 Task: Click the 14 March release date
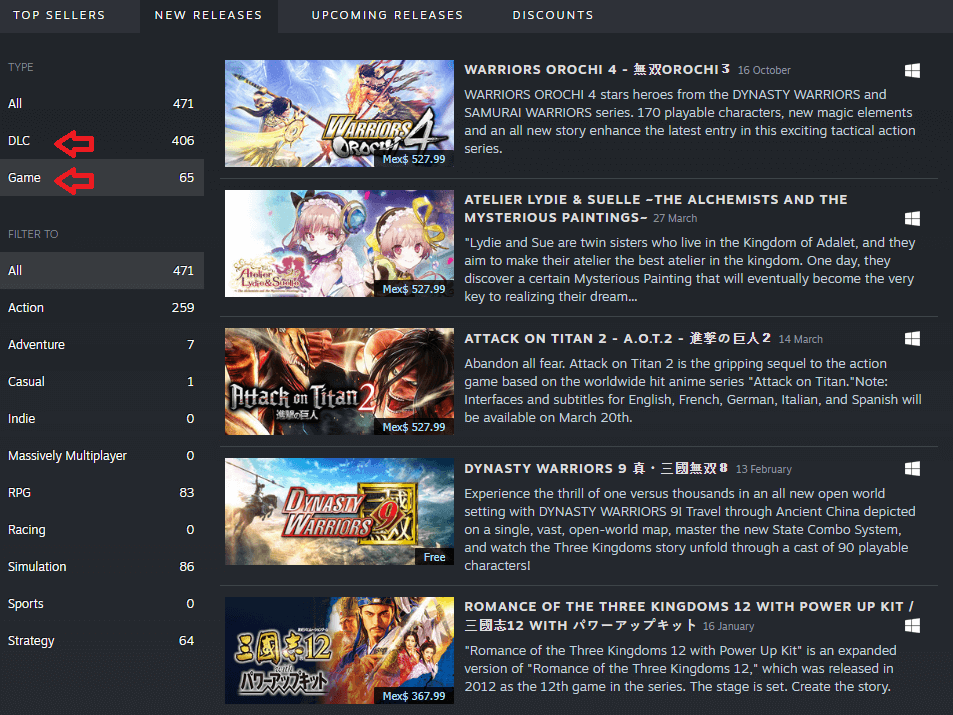click(x=800, y=339)
